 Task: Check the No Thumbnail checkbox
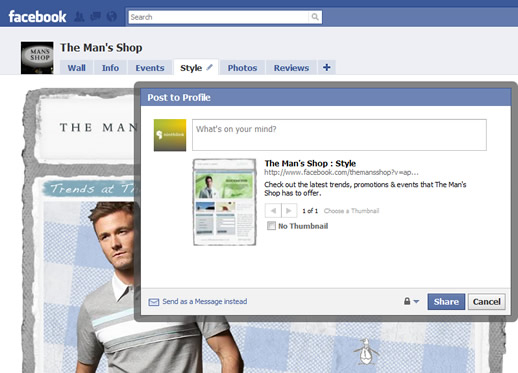(271, 226)
